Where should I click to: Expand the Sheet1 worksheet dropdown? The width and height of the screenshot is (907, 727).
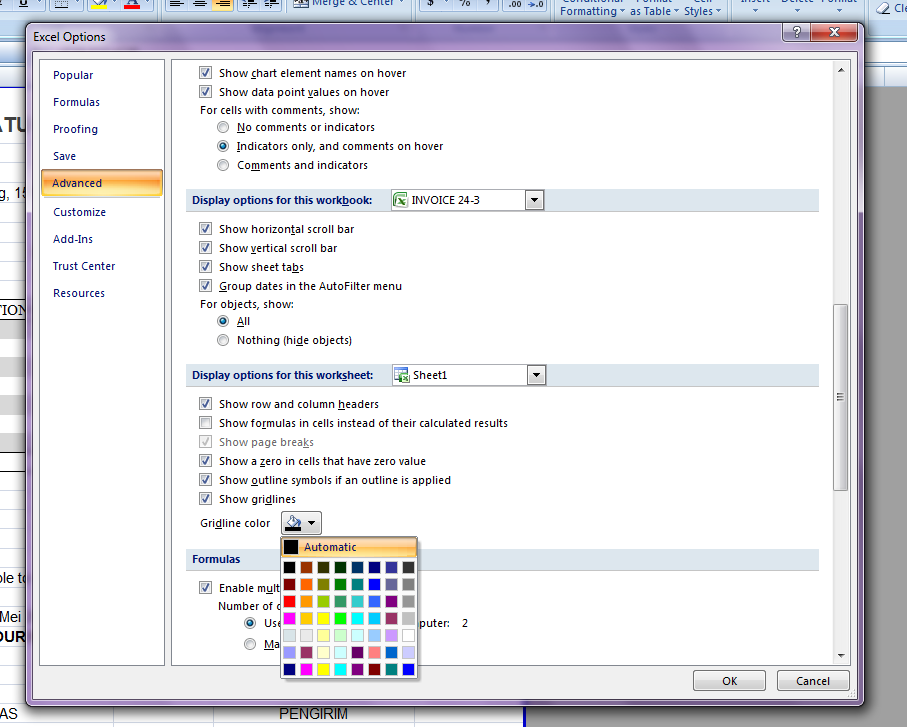coord(536,375)
